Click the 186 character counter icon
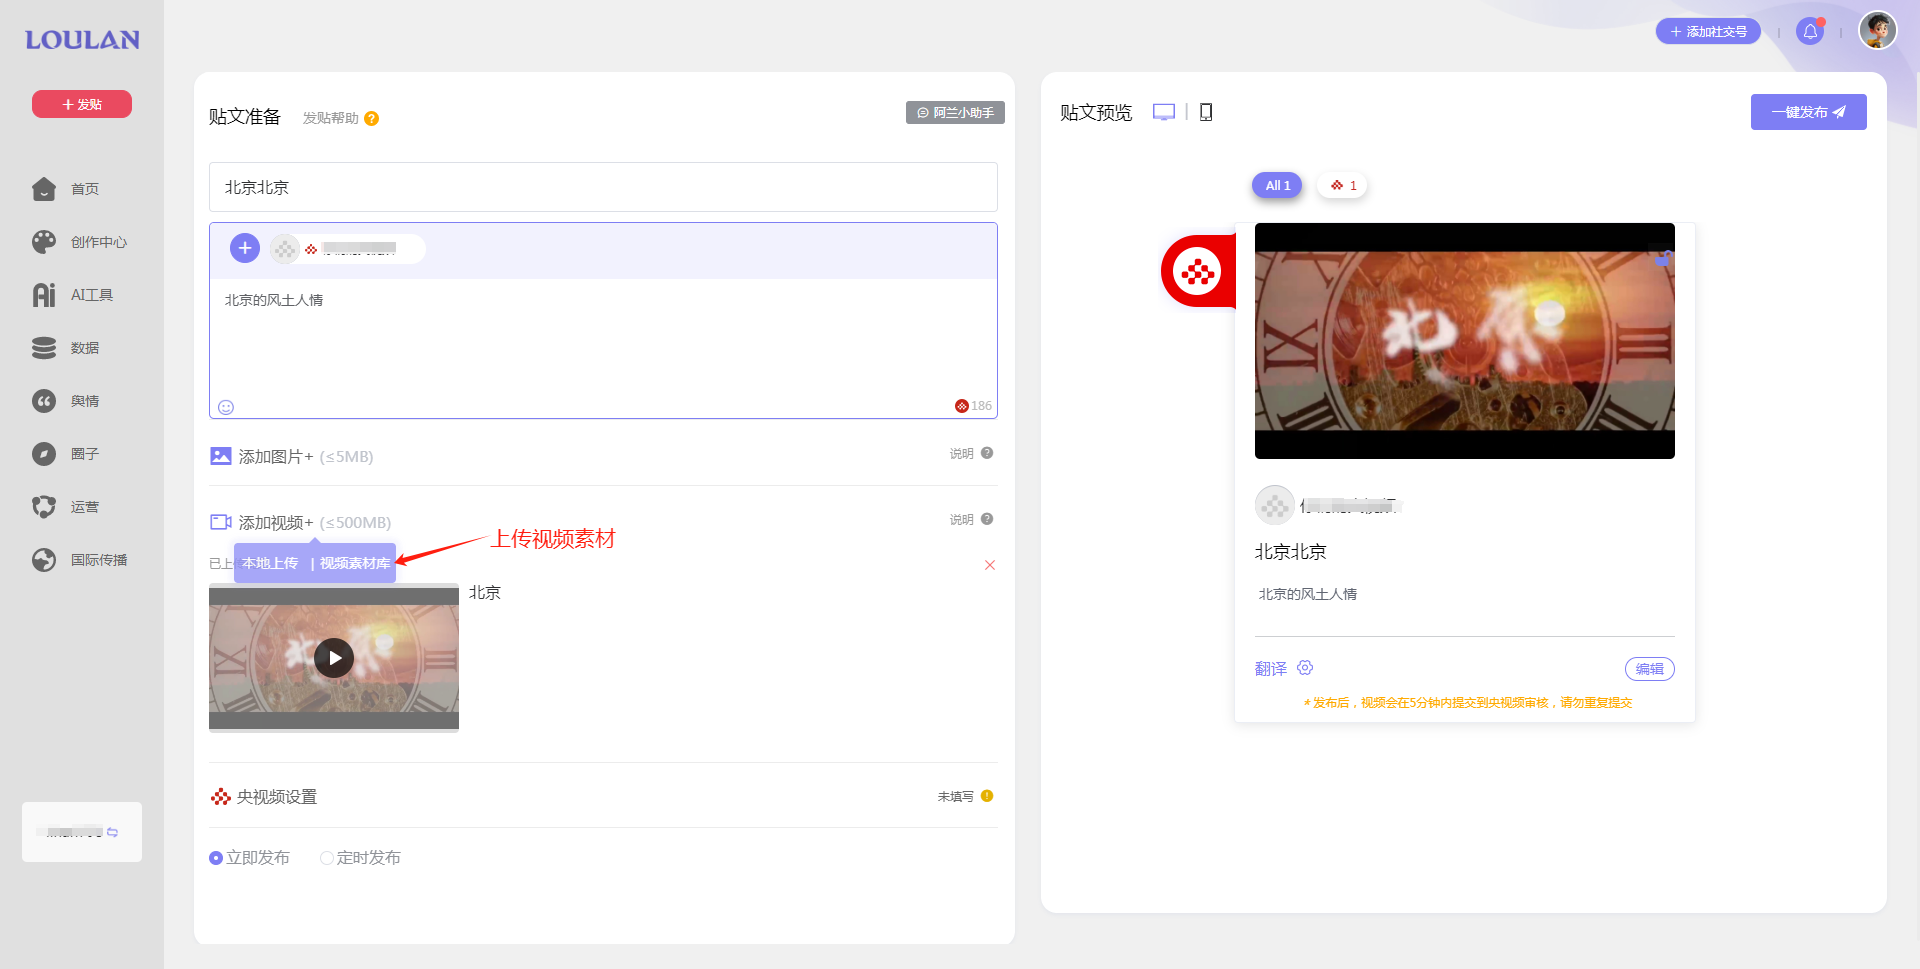 pyautogui.click(x=962, y=406)
